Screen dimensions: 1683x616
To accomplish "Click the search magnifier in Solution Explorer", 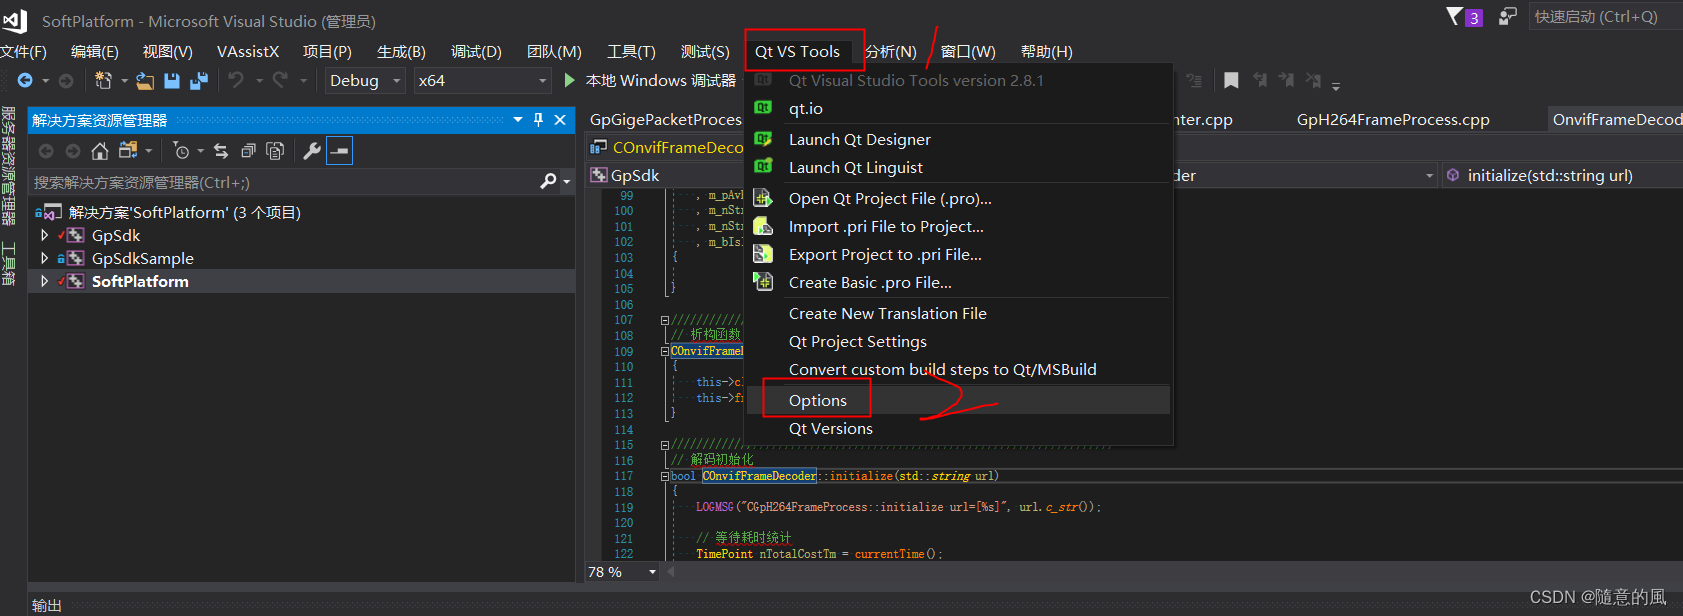I will [x=548, y=181].
